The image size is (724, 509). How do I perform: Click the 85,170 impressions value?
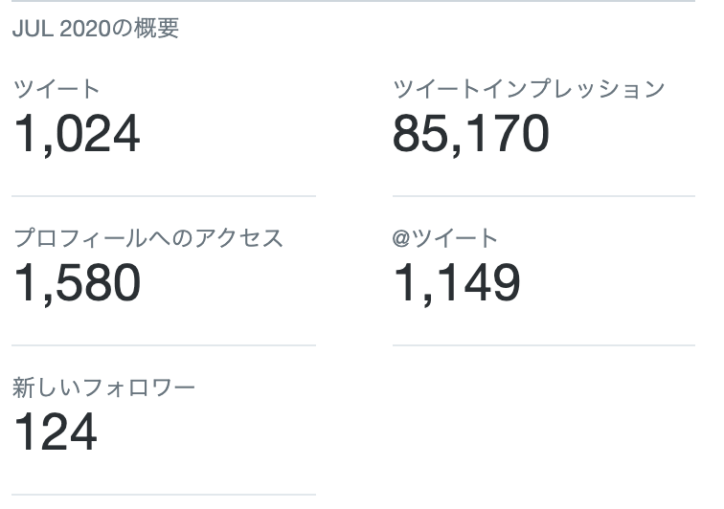click(x=471, y=134)
